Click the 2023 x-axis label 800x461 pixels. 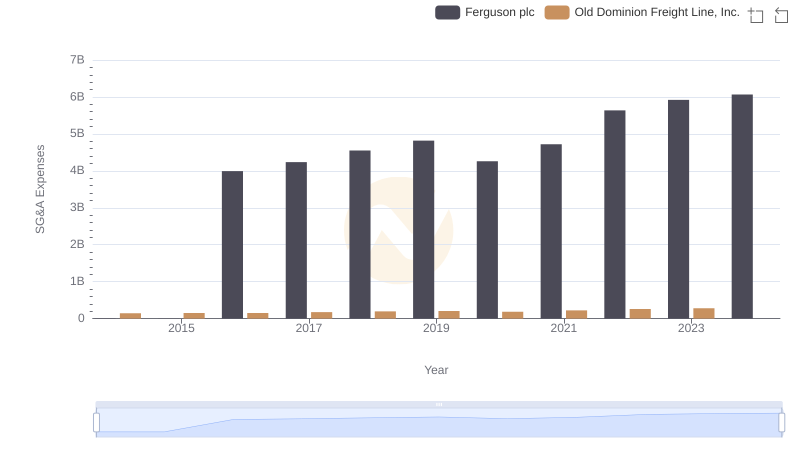tap(691, 328)
